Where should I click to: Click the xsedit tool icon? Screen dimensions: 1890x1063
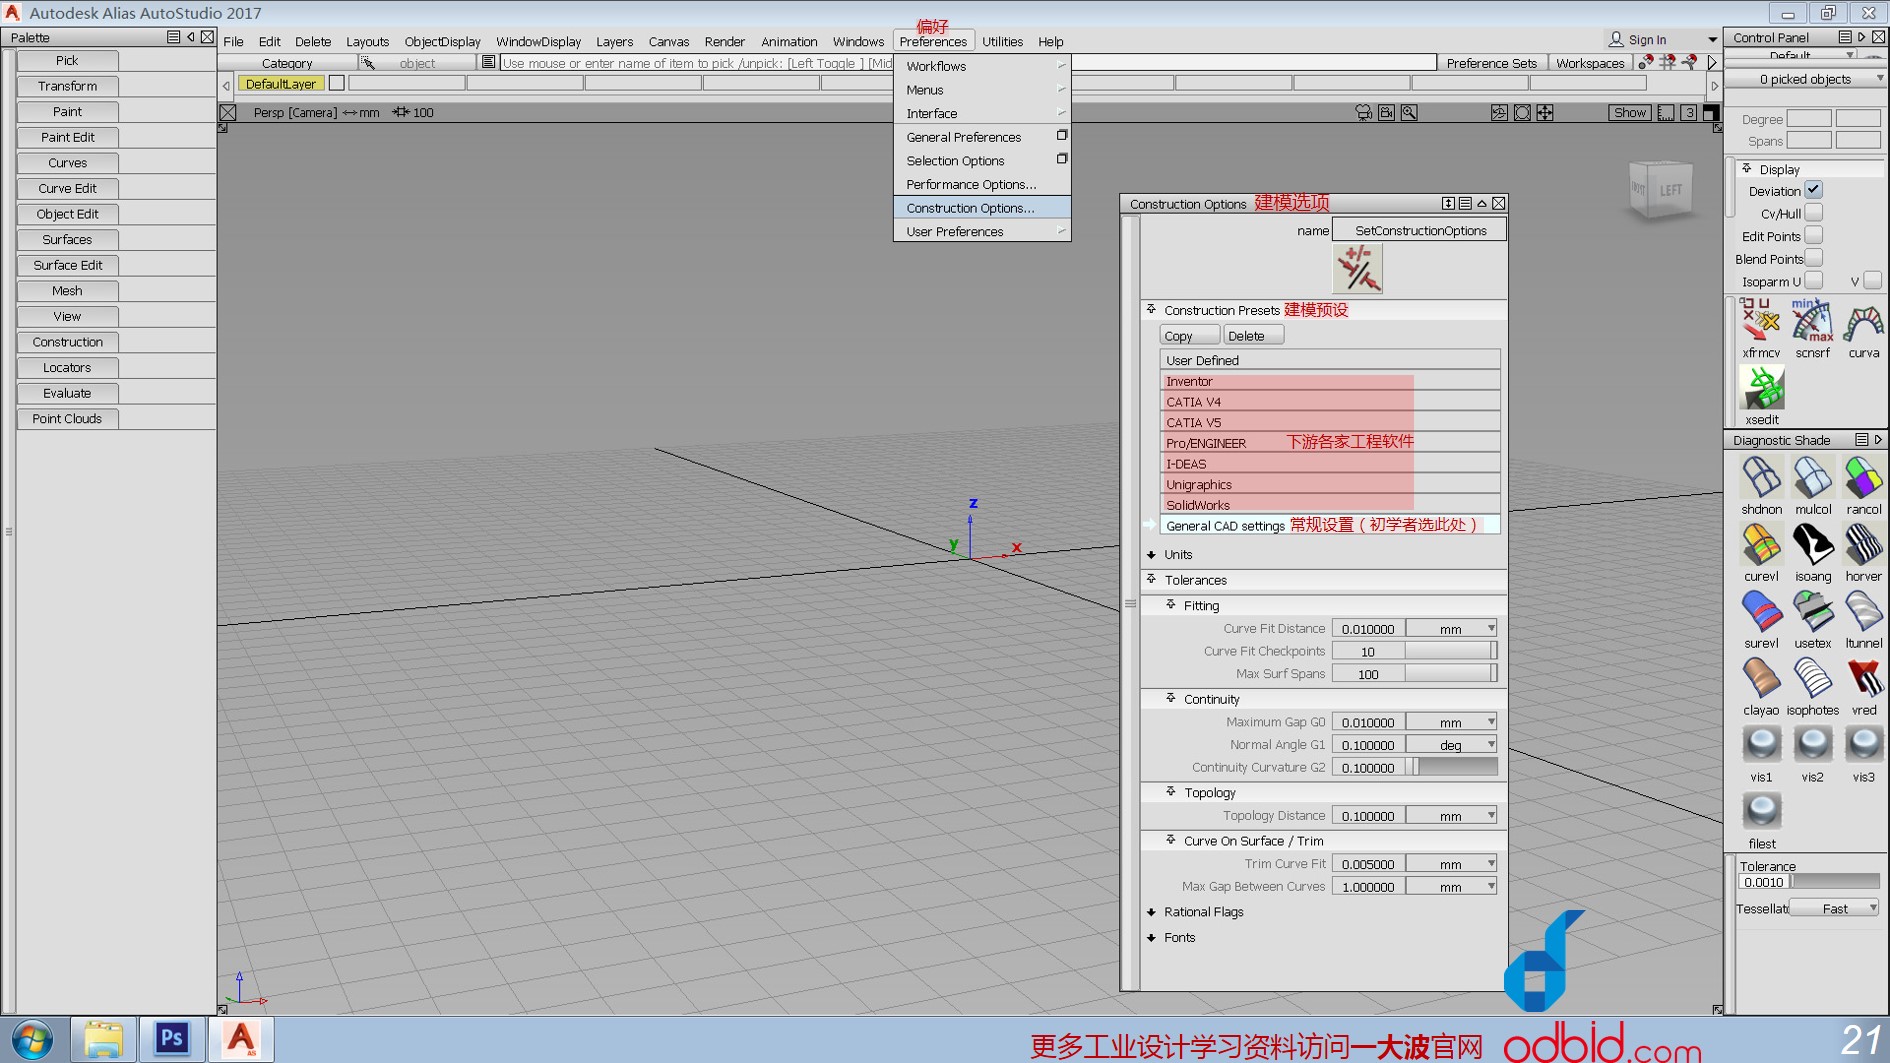coord(1761,388)
